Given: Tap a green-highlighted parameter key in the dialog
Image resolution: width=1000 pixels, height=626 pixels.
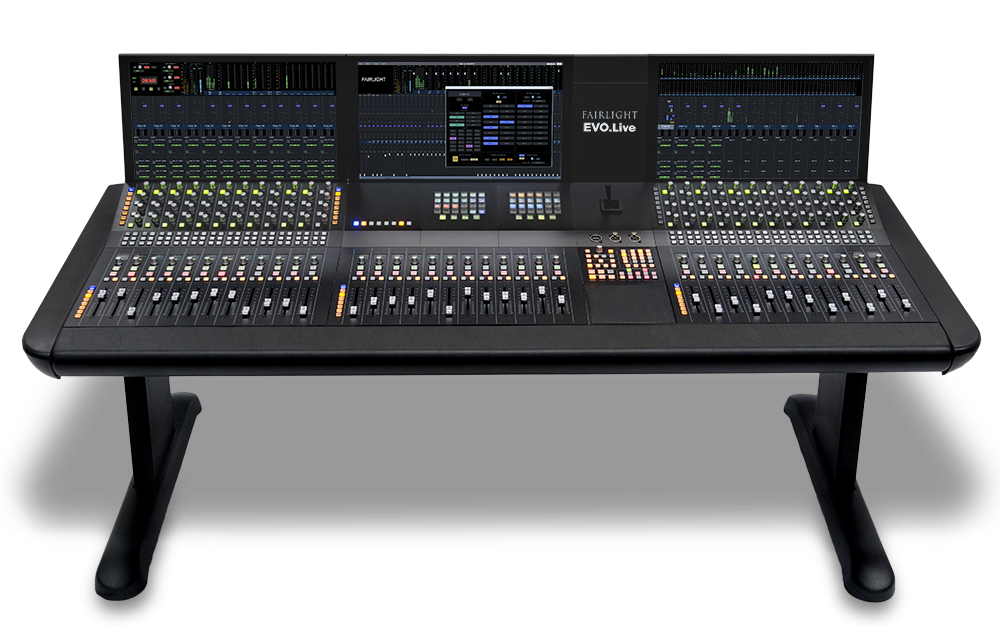Looking at the screenshot, I should 457,117.
